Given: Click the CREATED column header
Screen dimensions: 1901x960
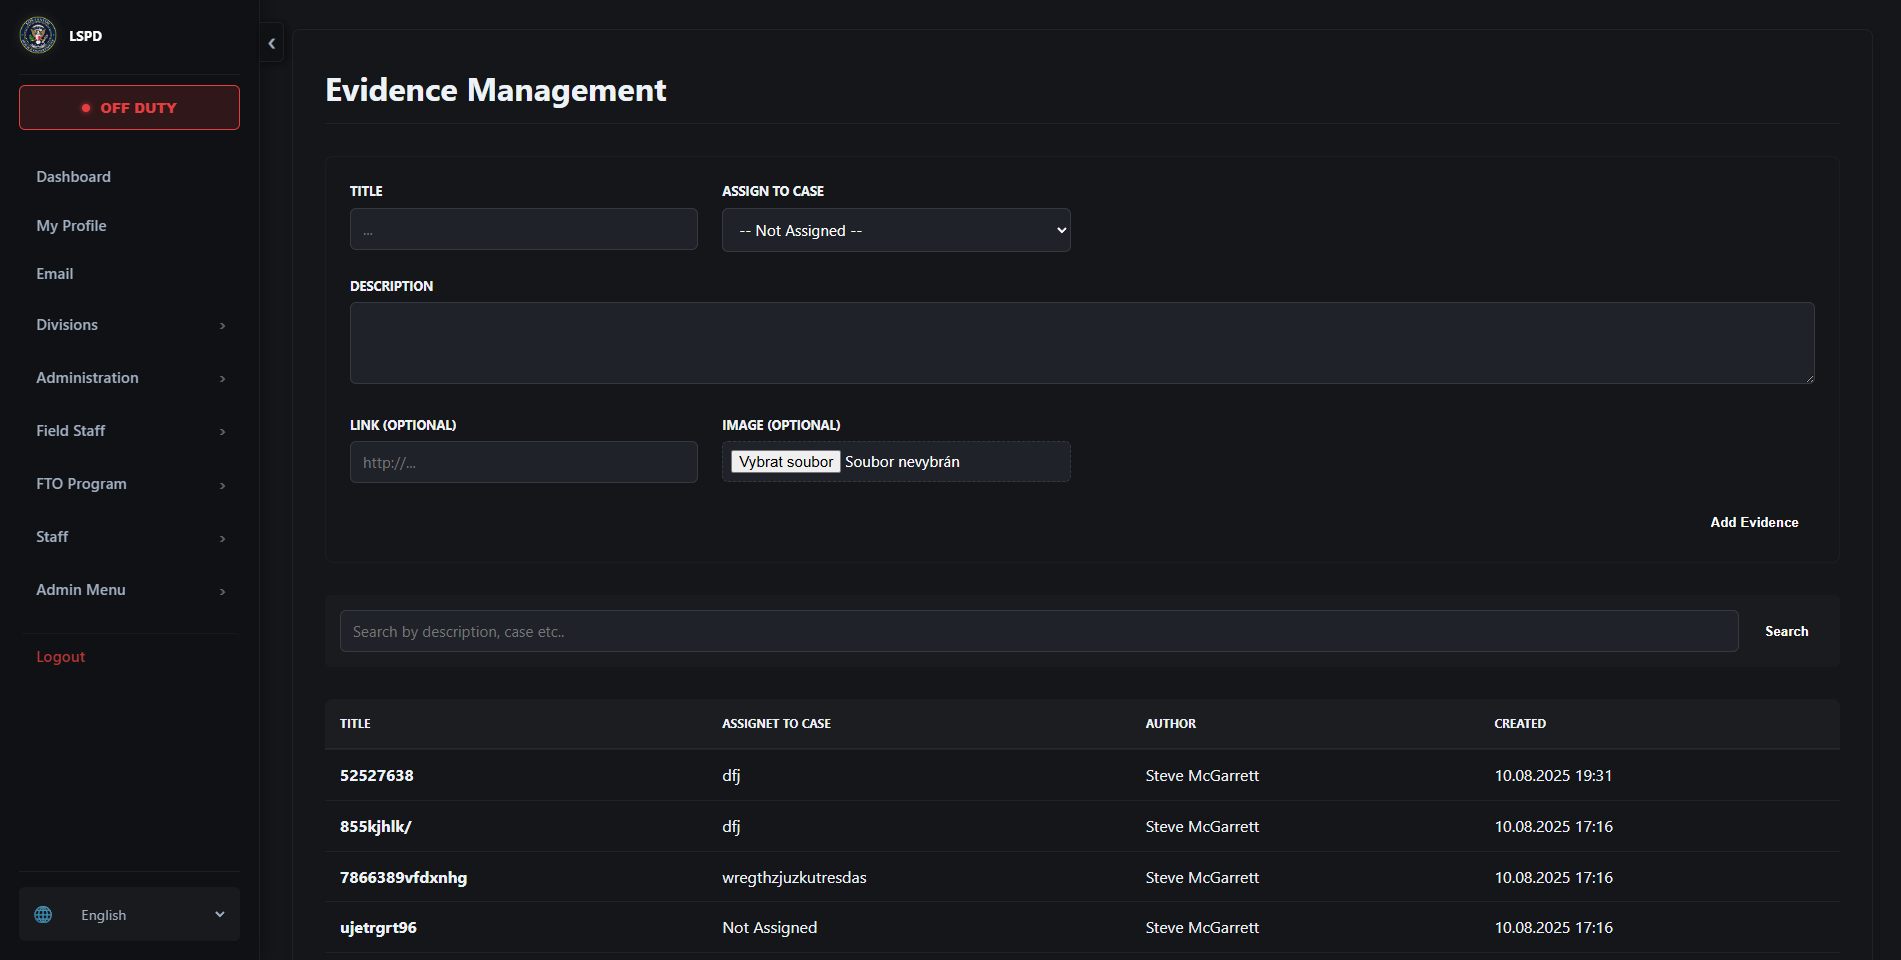Looking at the screenshot, I should pos(1520,724).
